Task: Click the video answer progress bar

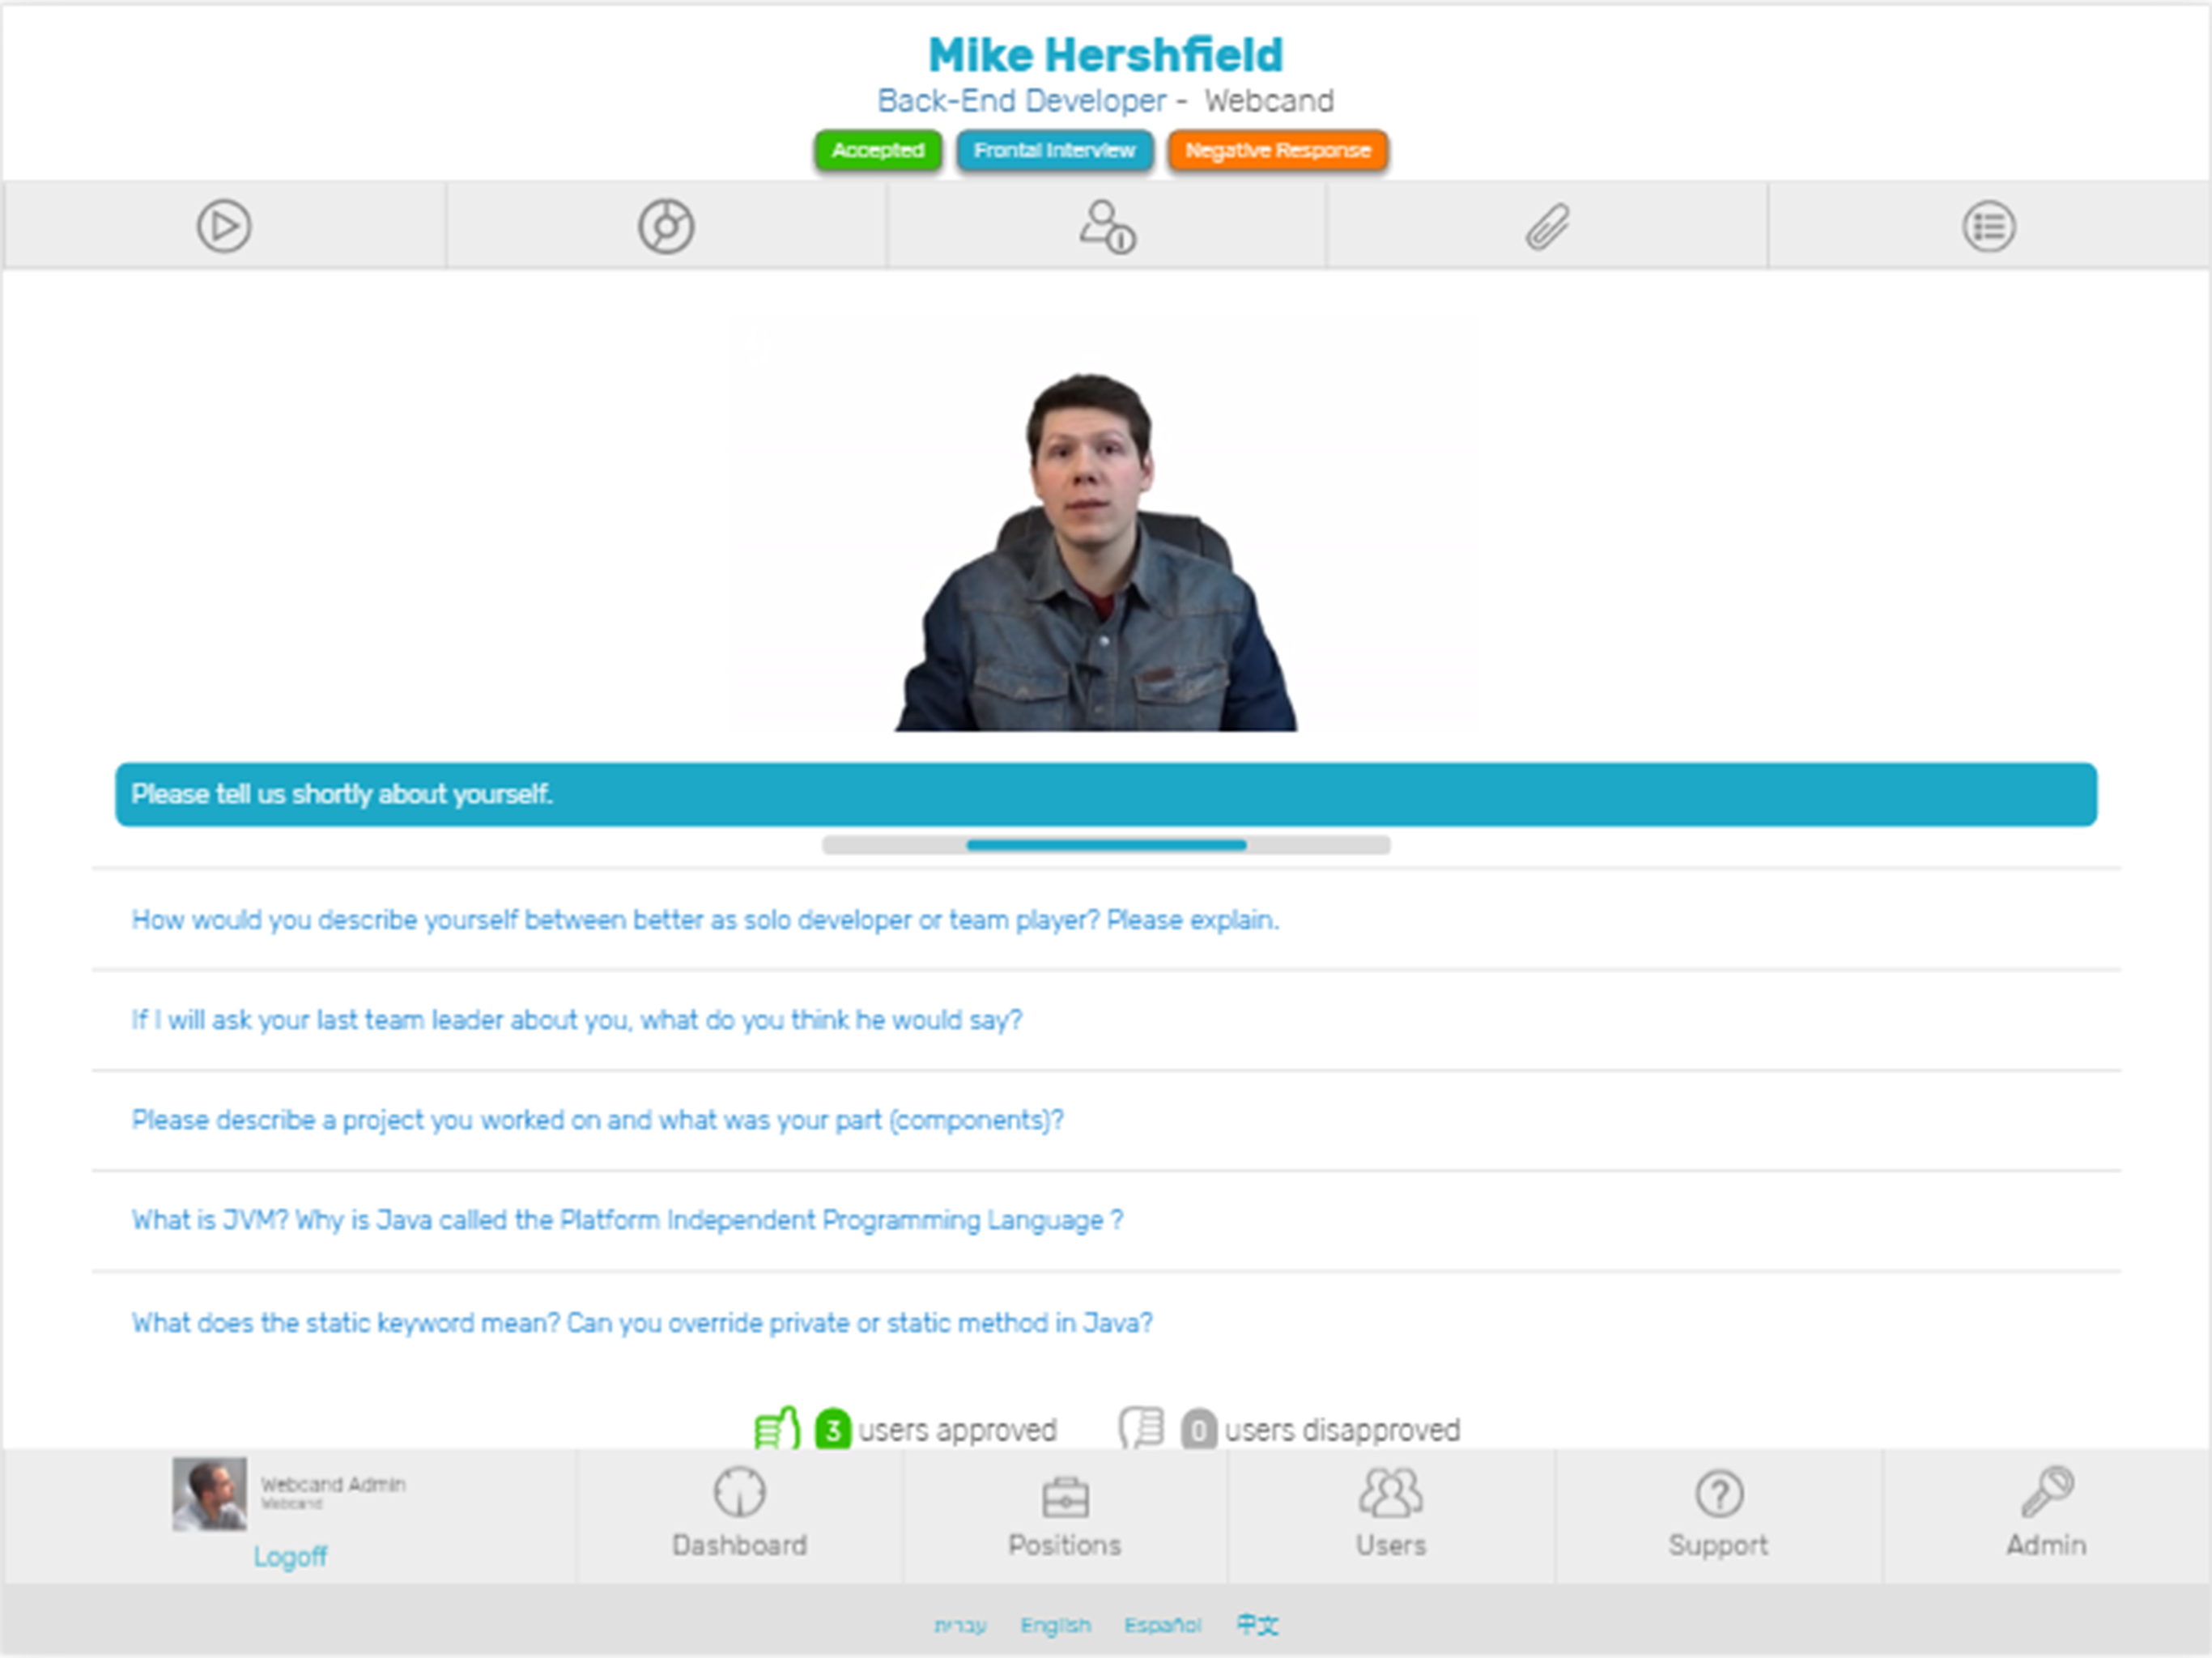Action: click(1106, 845)
